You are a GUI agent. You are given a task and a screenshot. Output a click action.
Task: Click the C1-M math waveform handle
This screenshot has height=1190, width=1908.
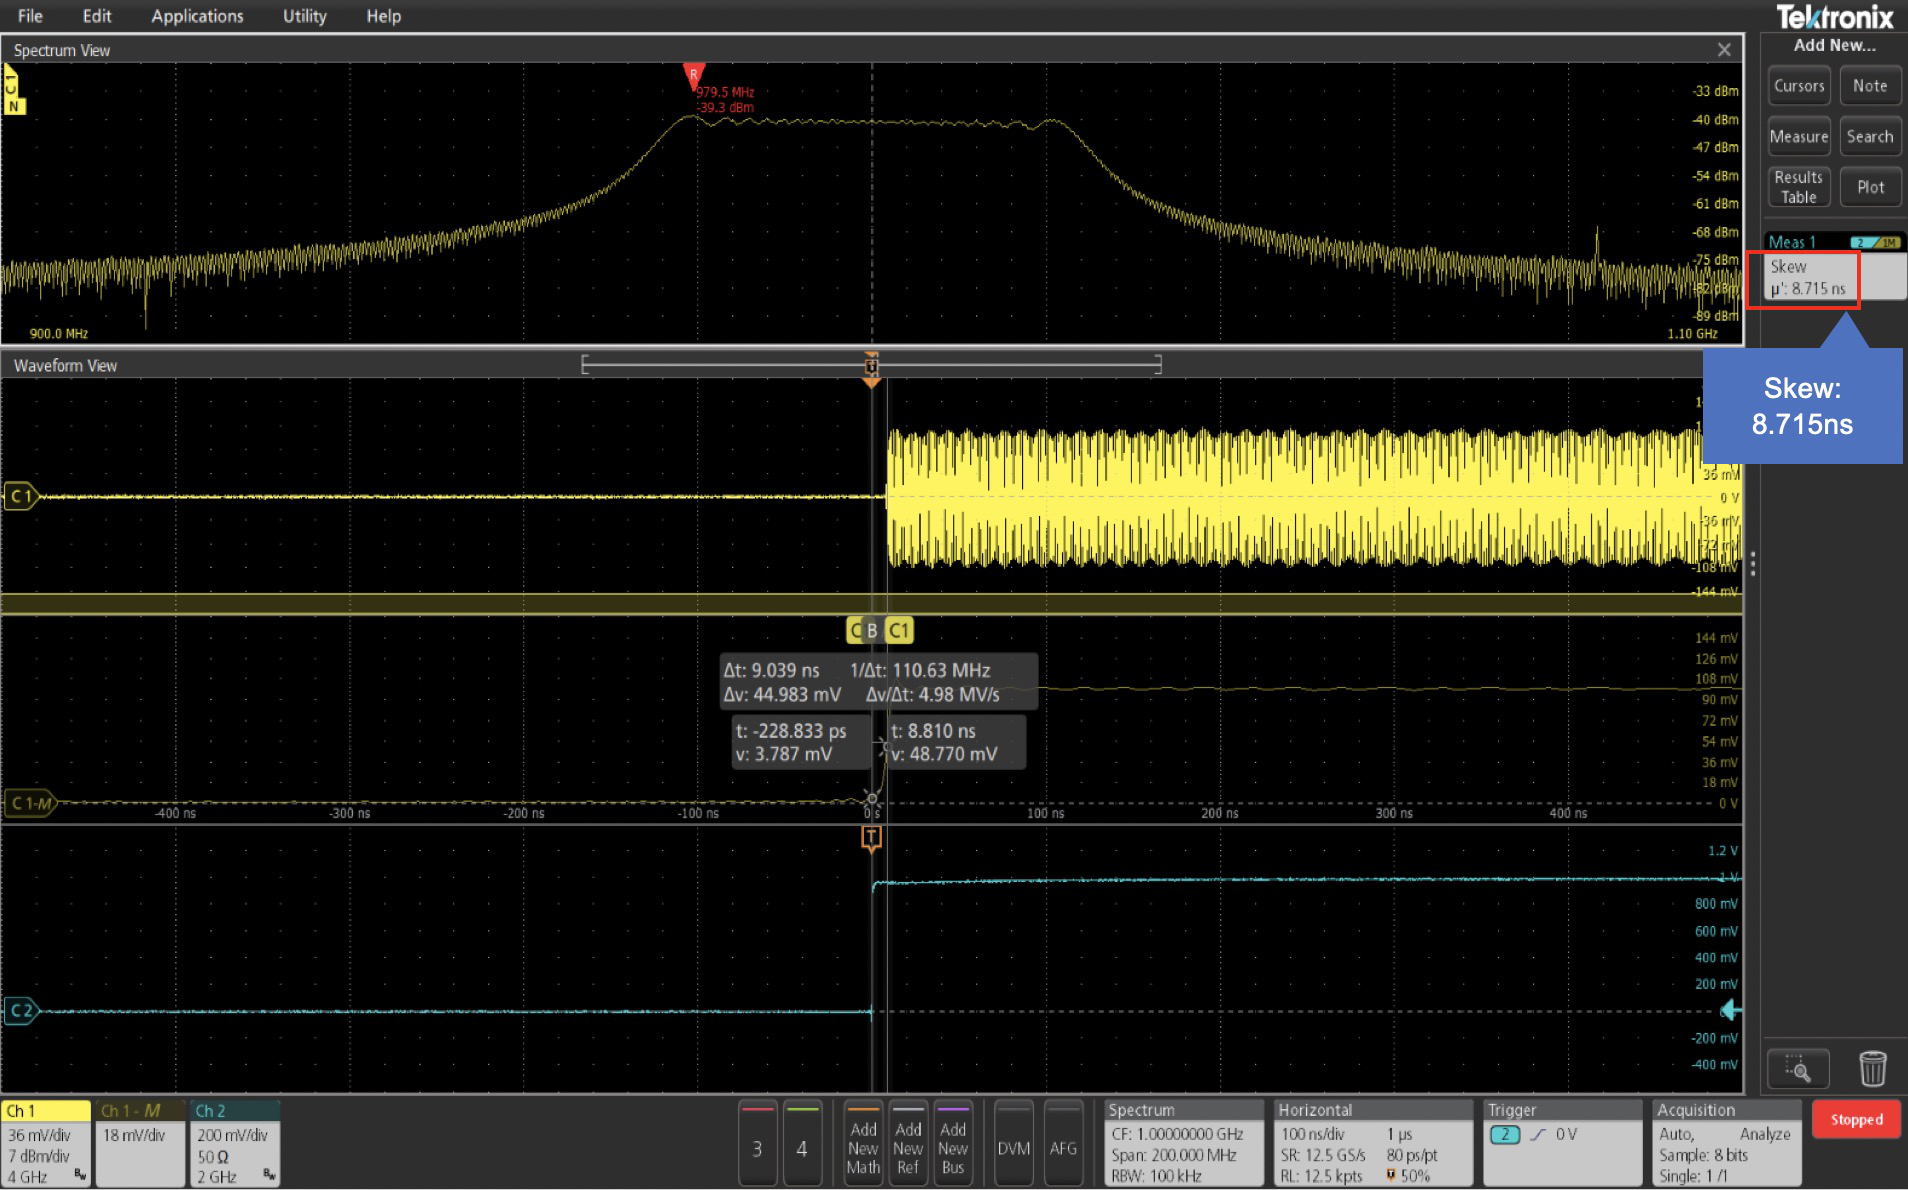(x=30, y=803)
